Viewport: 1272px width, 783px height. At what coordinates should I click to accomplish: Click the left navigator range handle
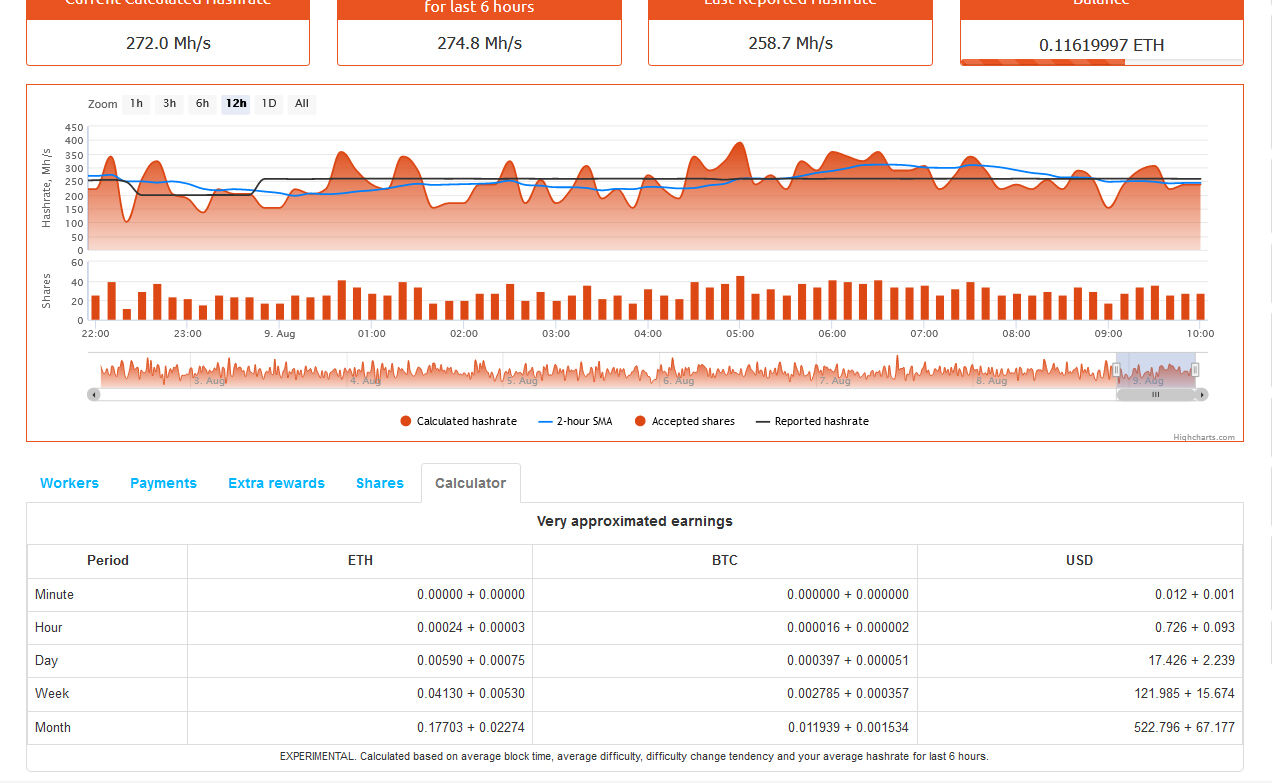[1117, 370]
